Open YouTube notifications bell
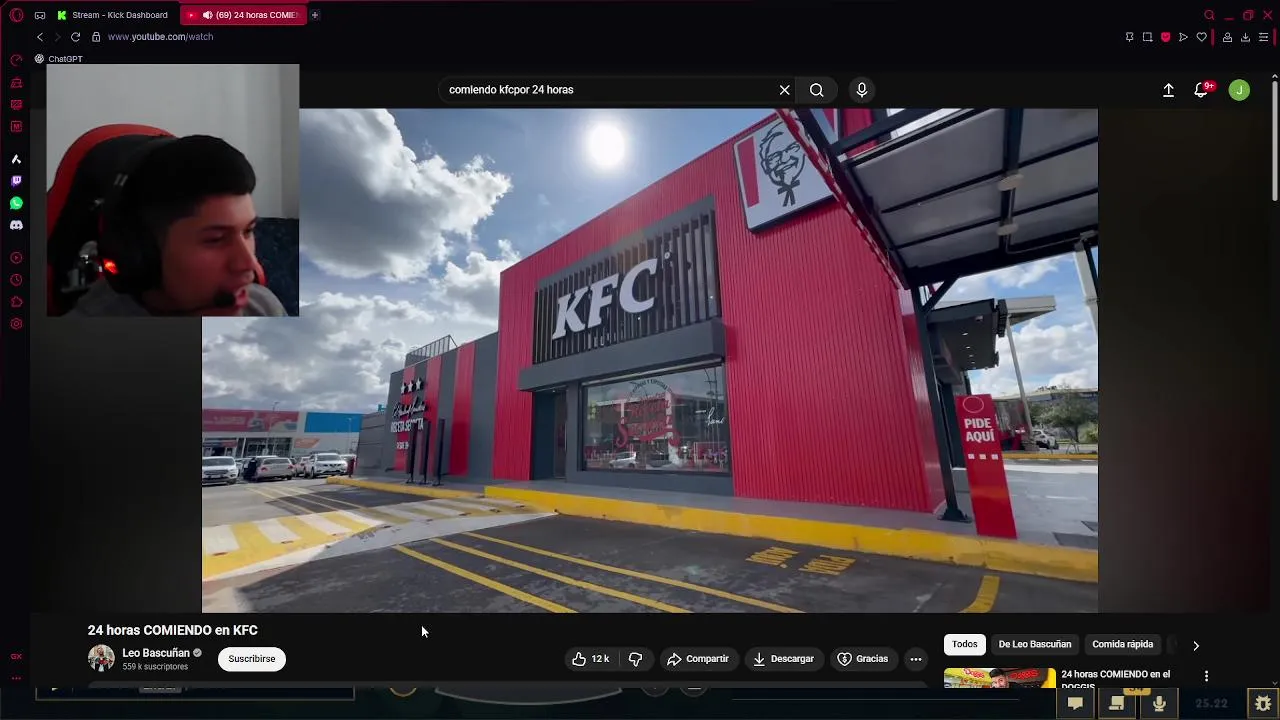The image size is (1280, 720). (x=1202, y=90)
